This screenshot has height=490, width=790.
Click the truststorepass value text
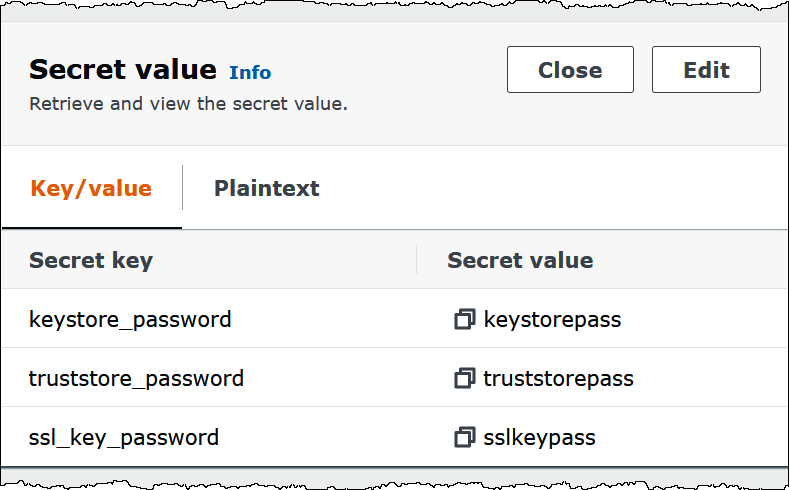point(558,379)
